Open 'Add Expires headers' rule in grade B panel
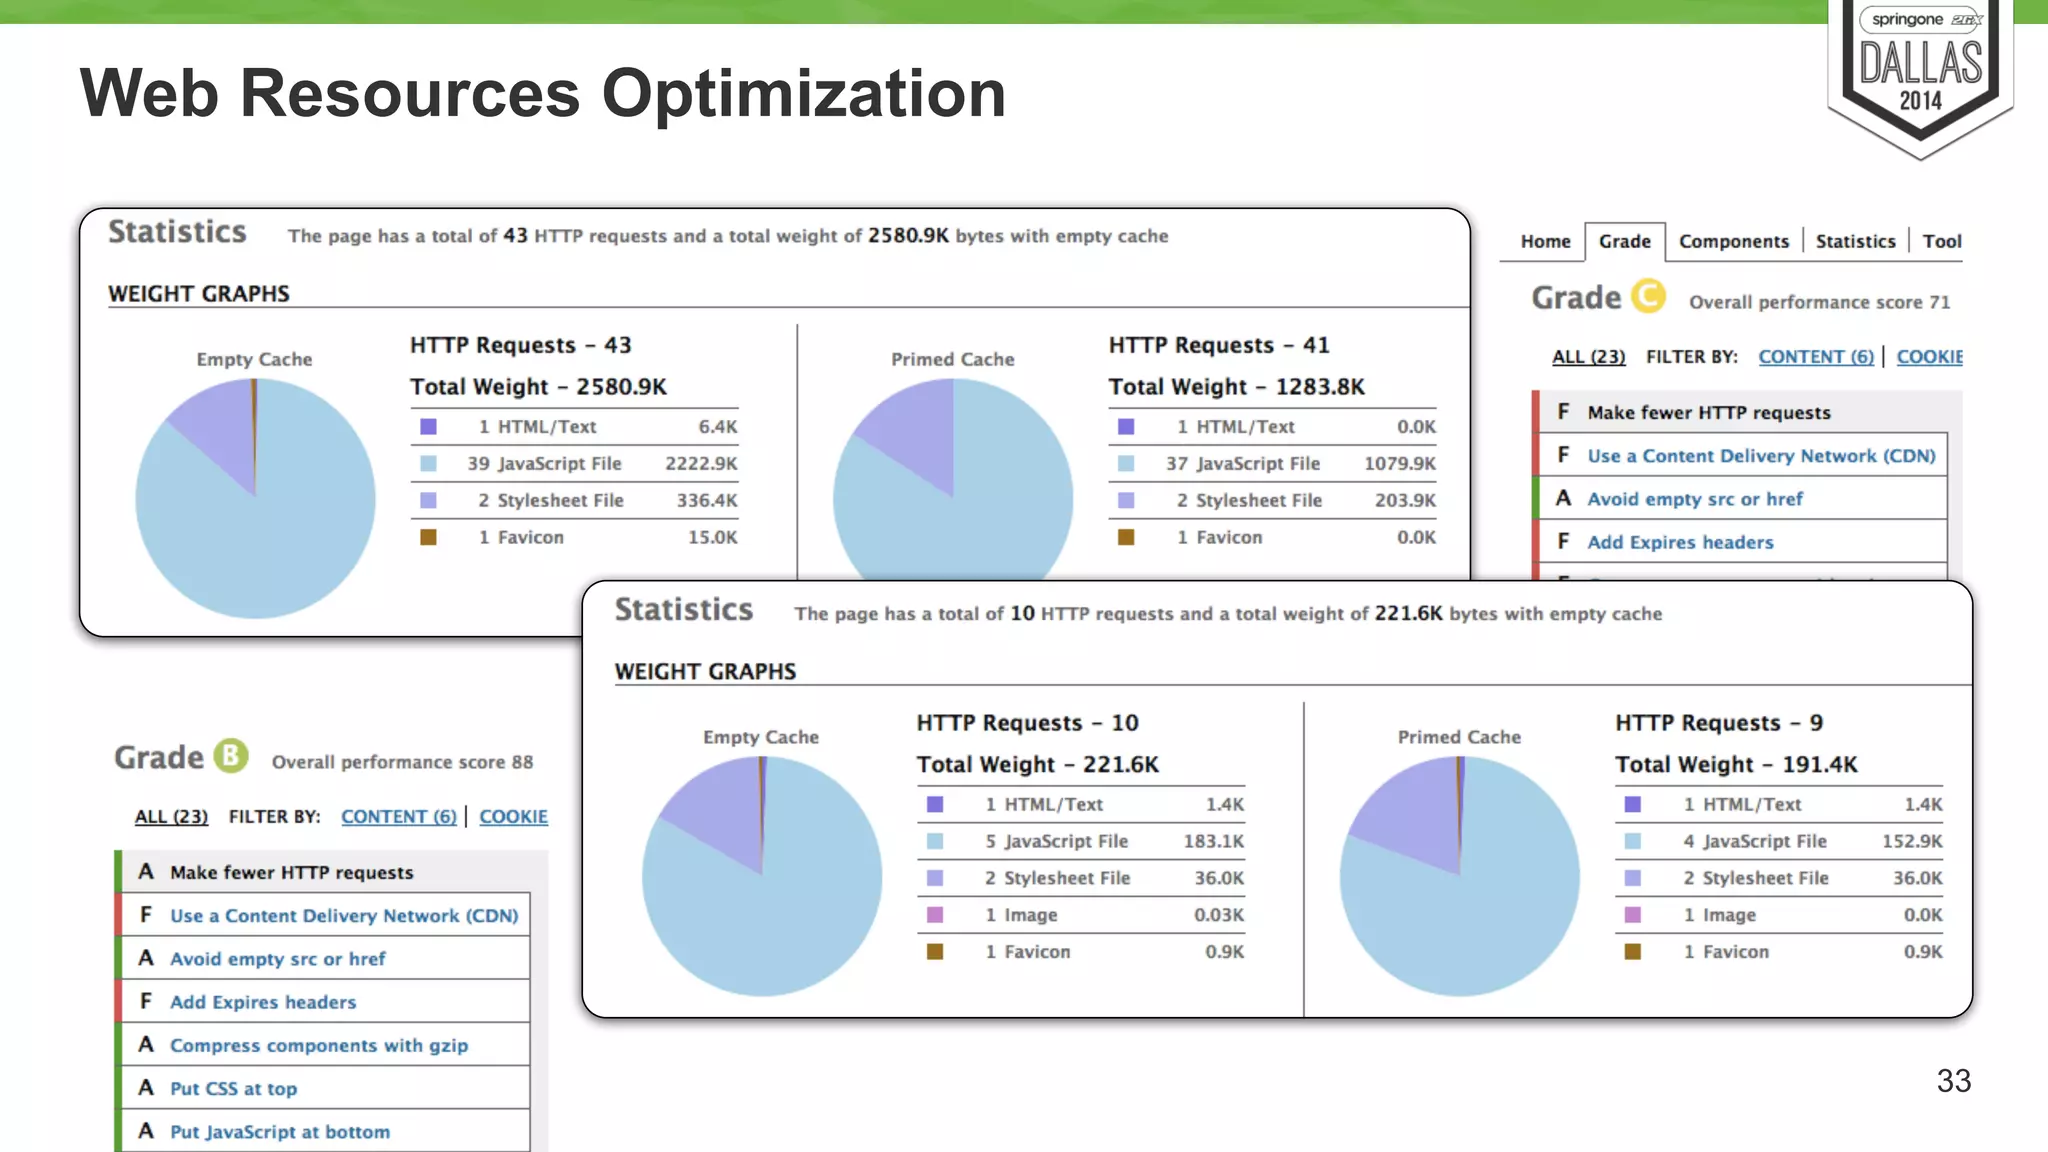 [262, 1002]
